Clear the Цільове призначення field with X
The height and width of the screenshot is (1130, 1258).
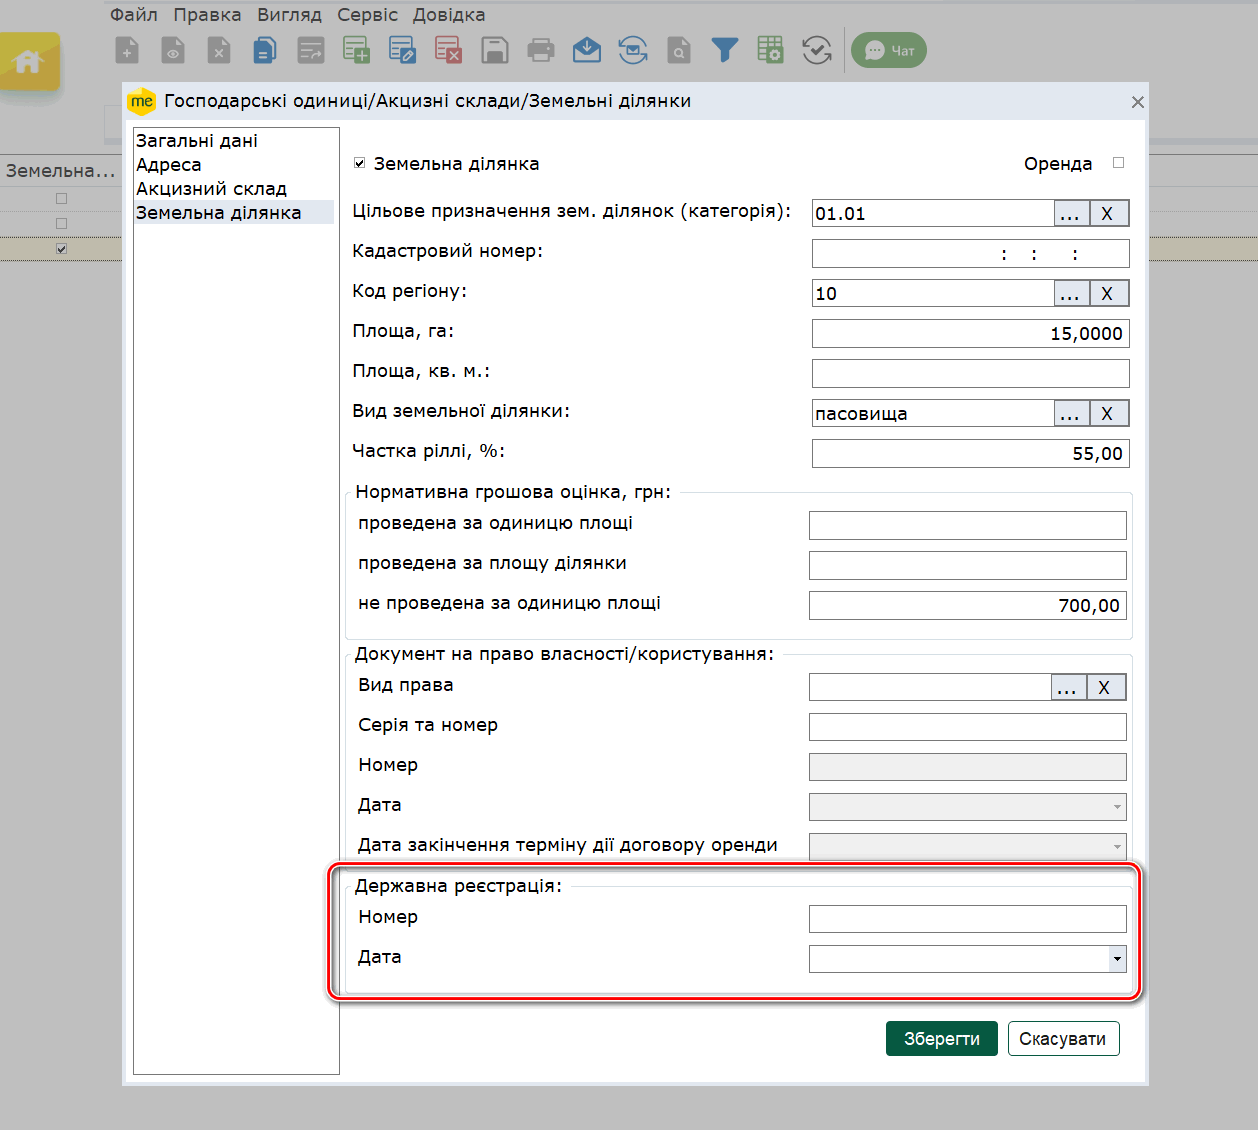(1107, 214)
